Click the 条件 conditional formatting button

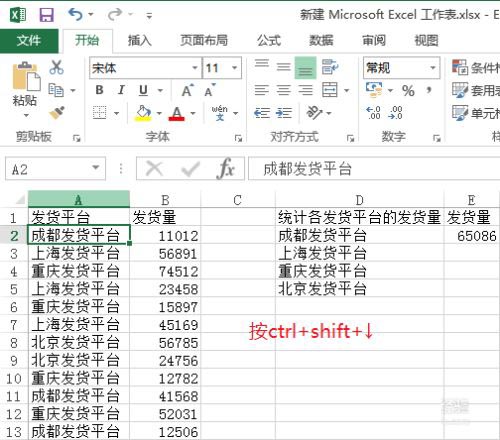pos(476,68)
